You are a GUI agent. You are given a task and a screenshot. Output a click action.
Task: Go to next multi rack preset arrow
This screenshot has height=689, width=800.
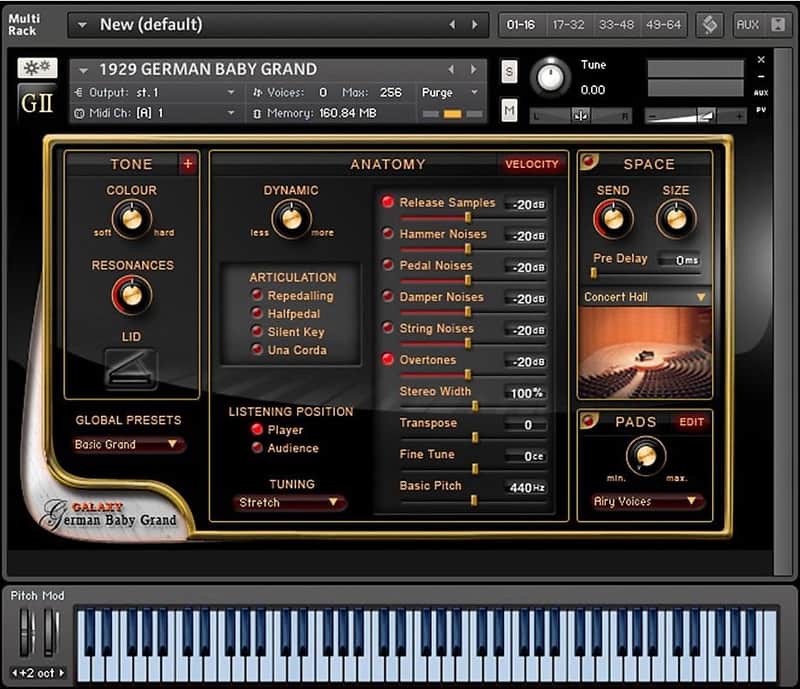(474, 24)
